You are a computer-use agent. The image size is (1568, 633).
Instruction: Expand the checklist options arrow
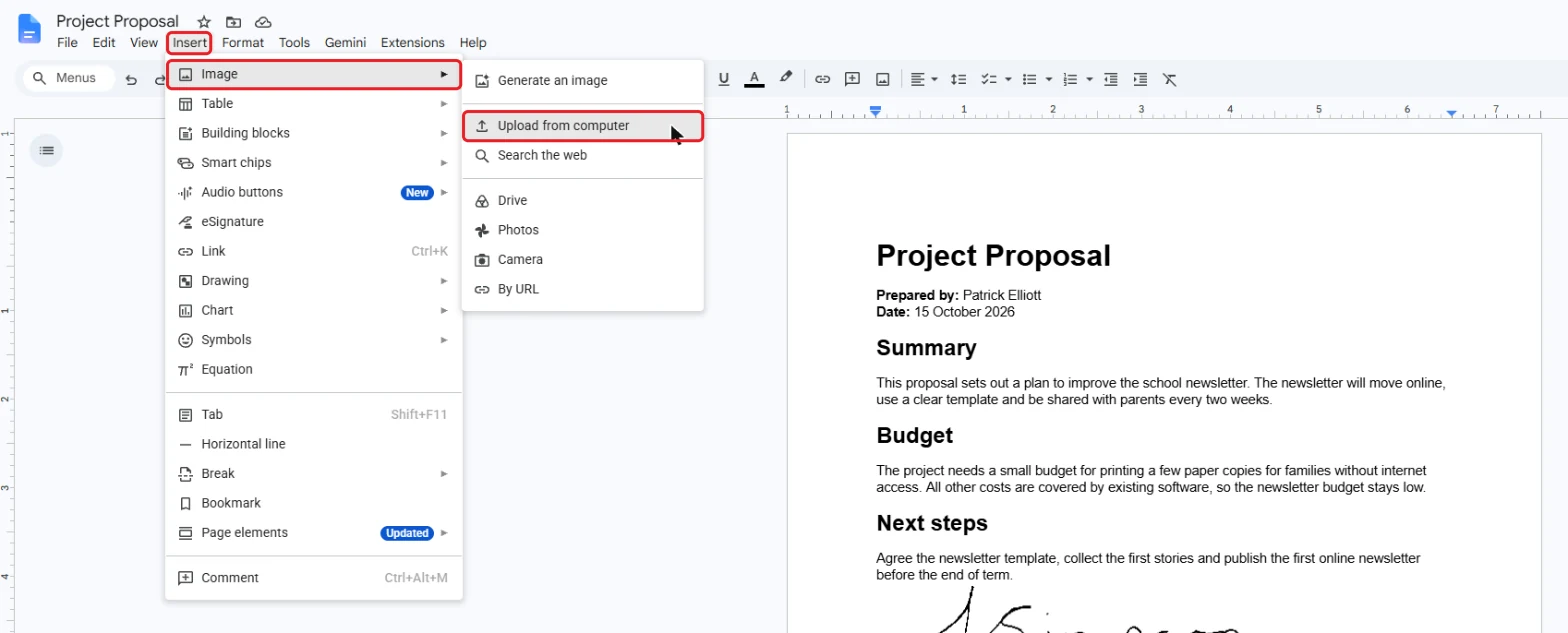1008,78
